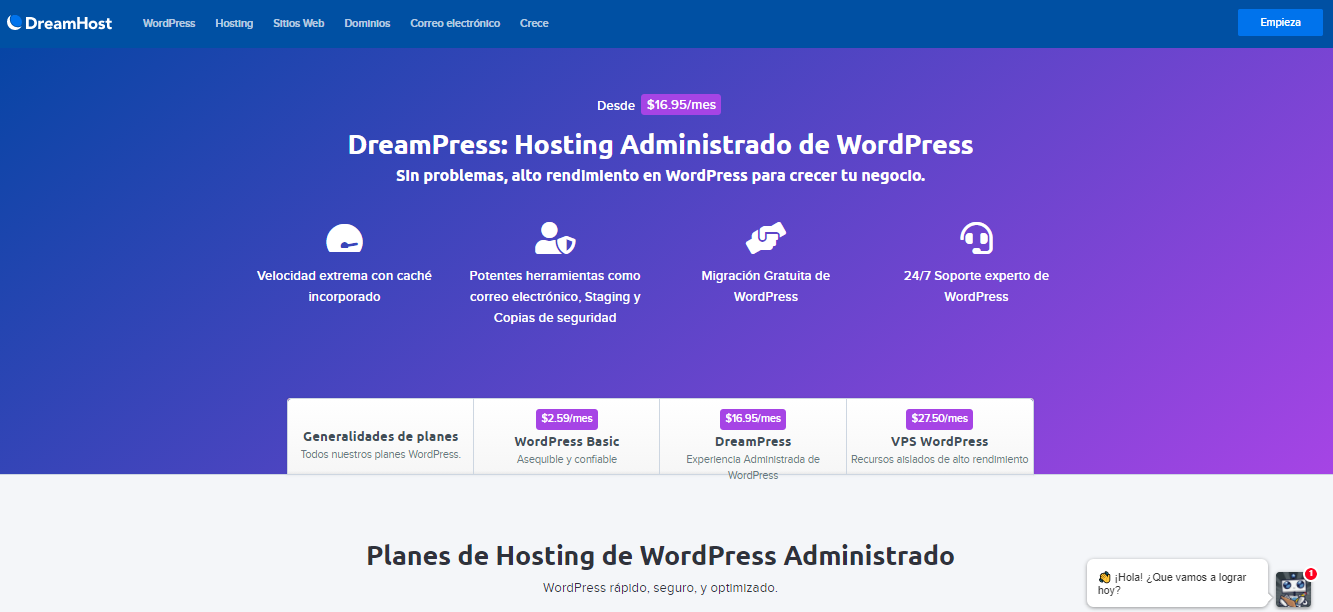
Task: Expand the Dominios menu
Action: tap(367, 23)
